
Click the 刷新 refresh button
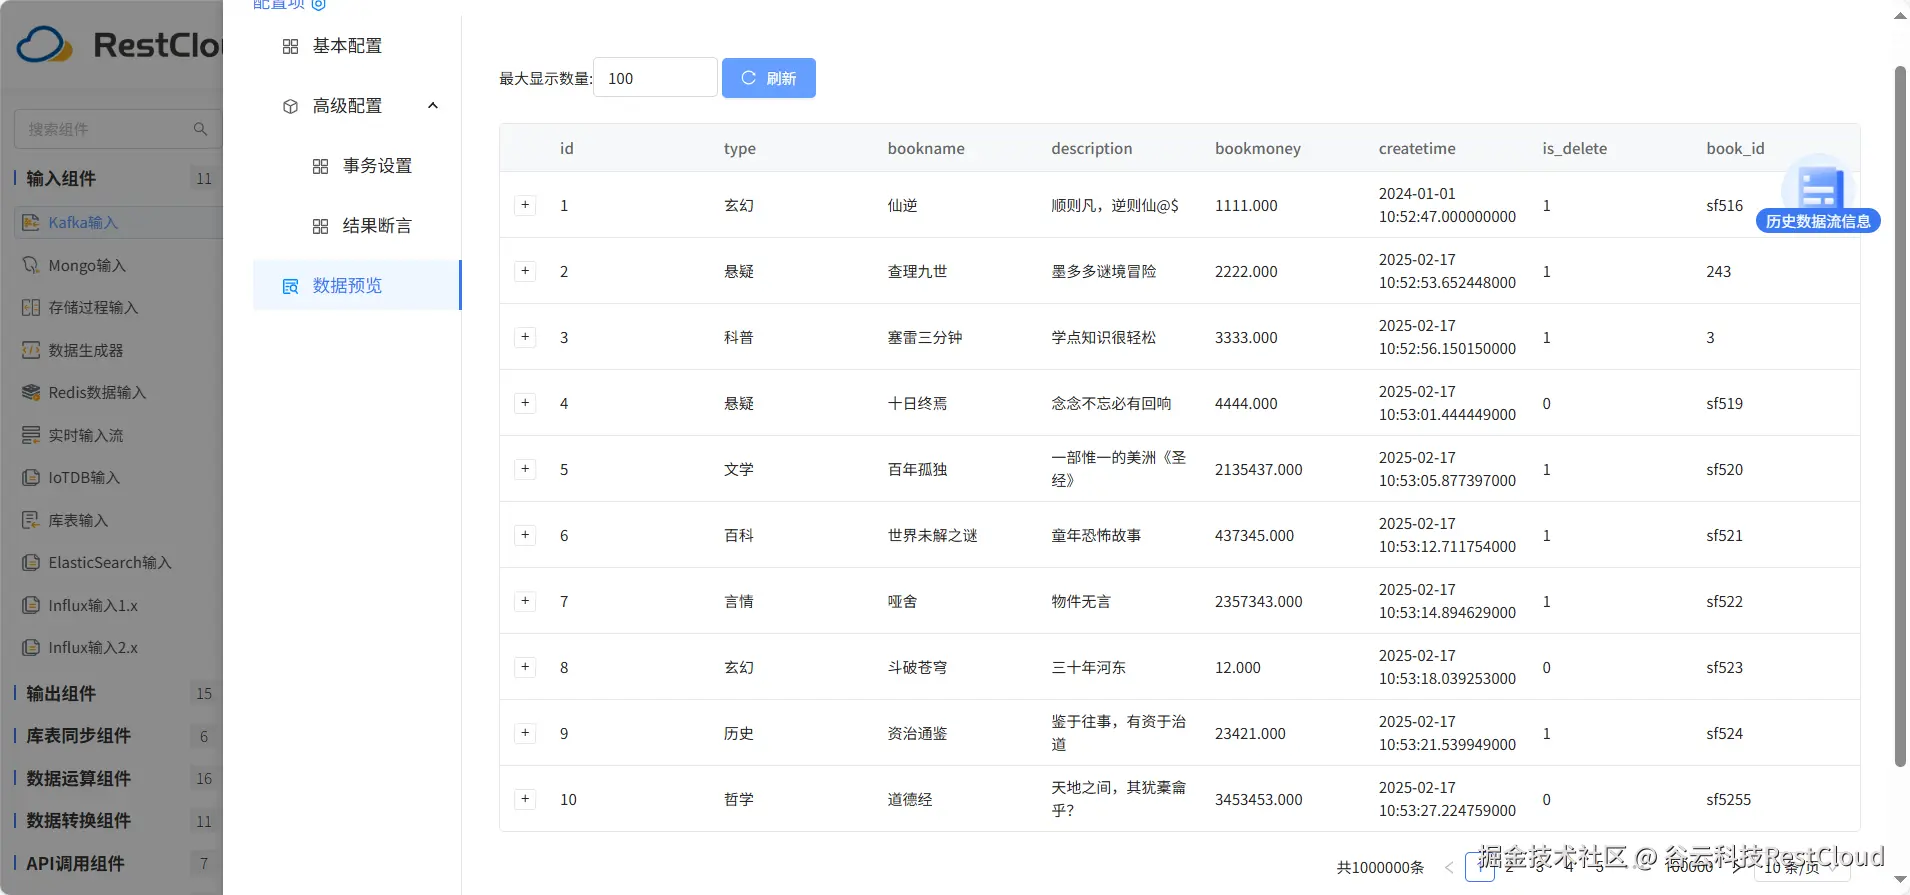[x=768, y=78]
